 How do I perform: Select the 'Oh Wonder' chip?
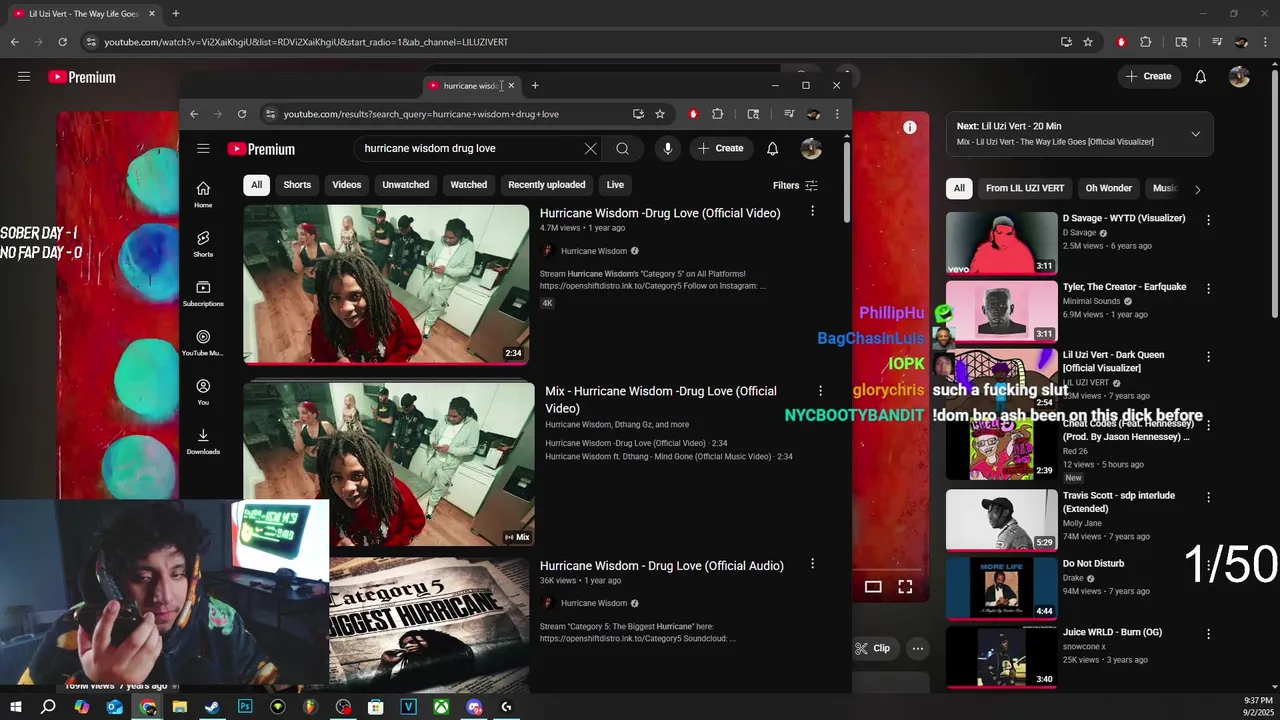tap(1108, 188)
